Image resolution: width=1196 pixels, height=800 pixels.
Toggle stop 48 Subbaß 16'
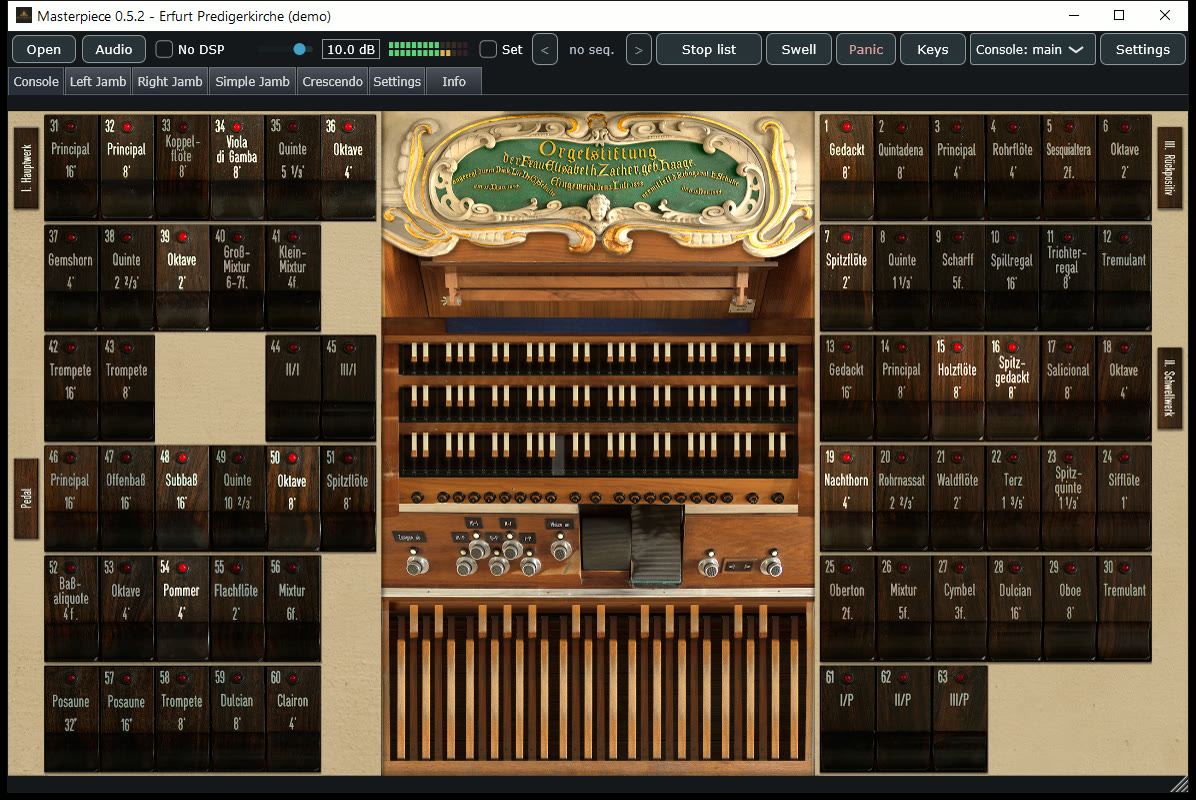click(182, 498)
